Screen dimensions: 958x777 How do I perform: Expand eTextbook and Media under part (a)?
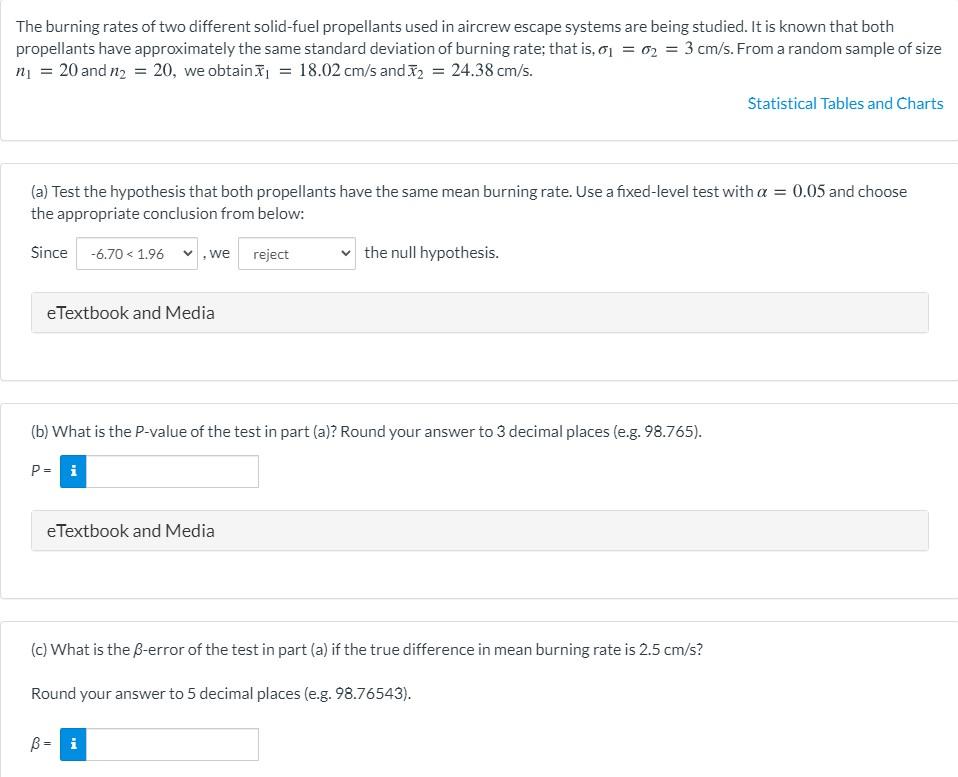(x=480, y=313)
